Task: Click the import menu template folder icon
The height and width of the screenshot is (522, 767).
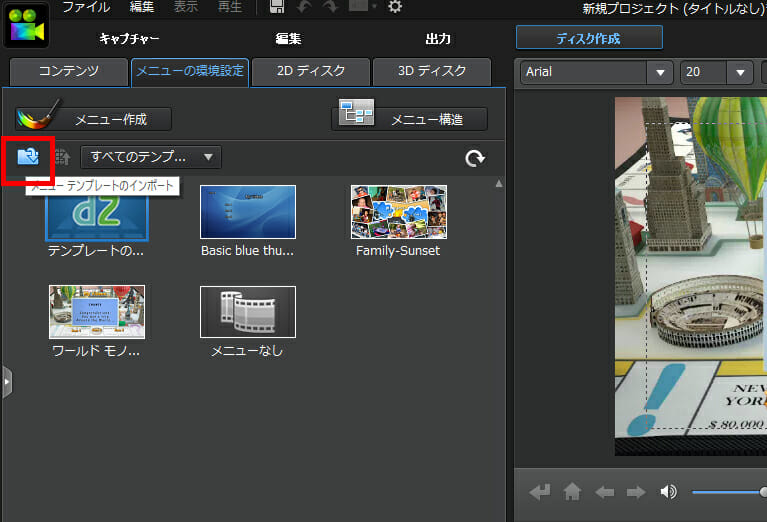Action: click(28, 157)
